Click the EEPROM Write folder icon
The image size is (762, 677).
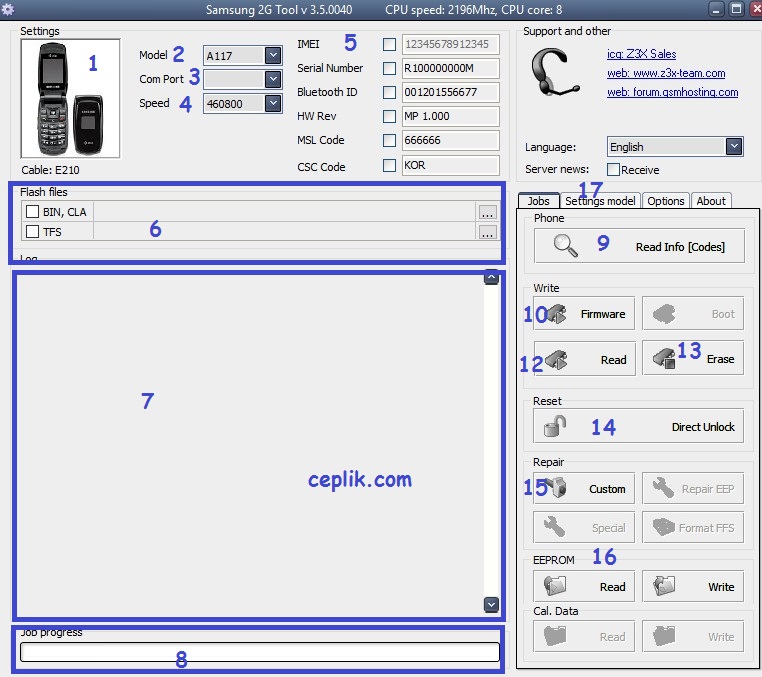664,586
